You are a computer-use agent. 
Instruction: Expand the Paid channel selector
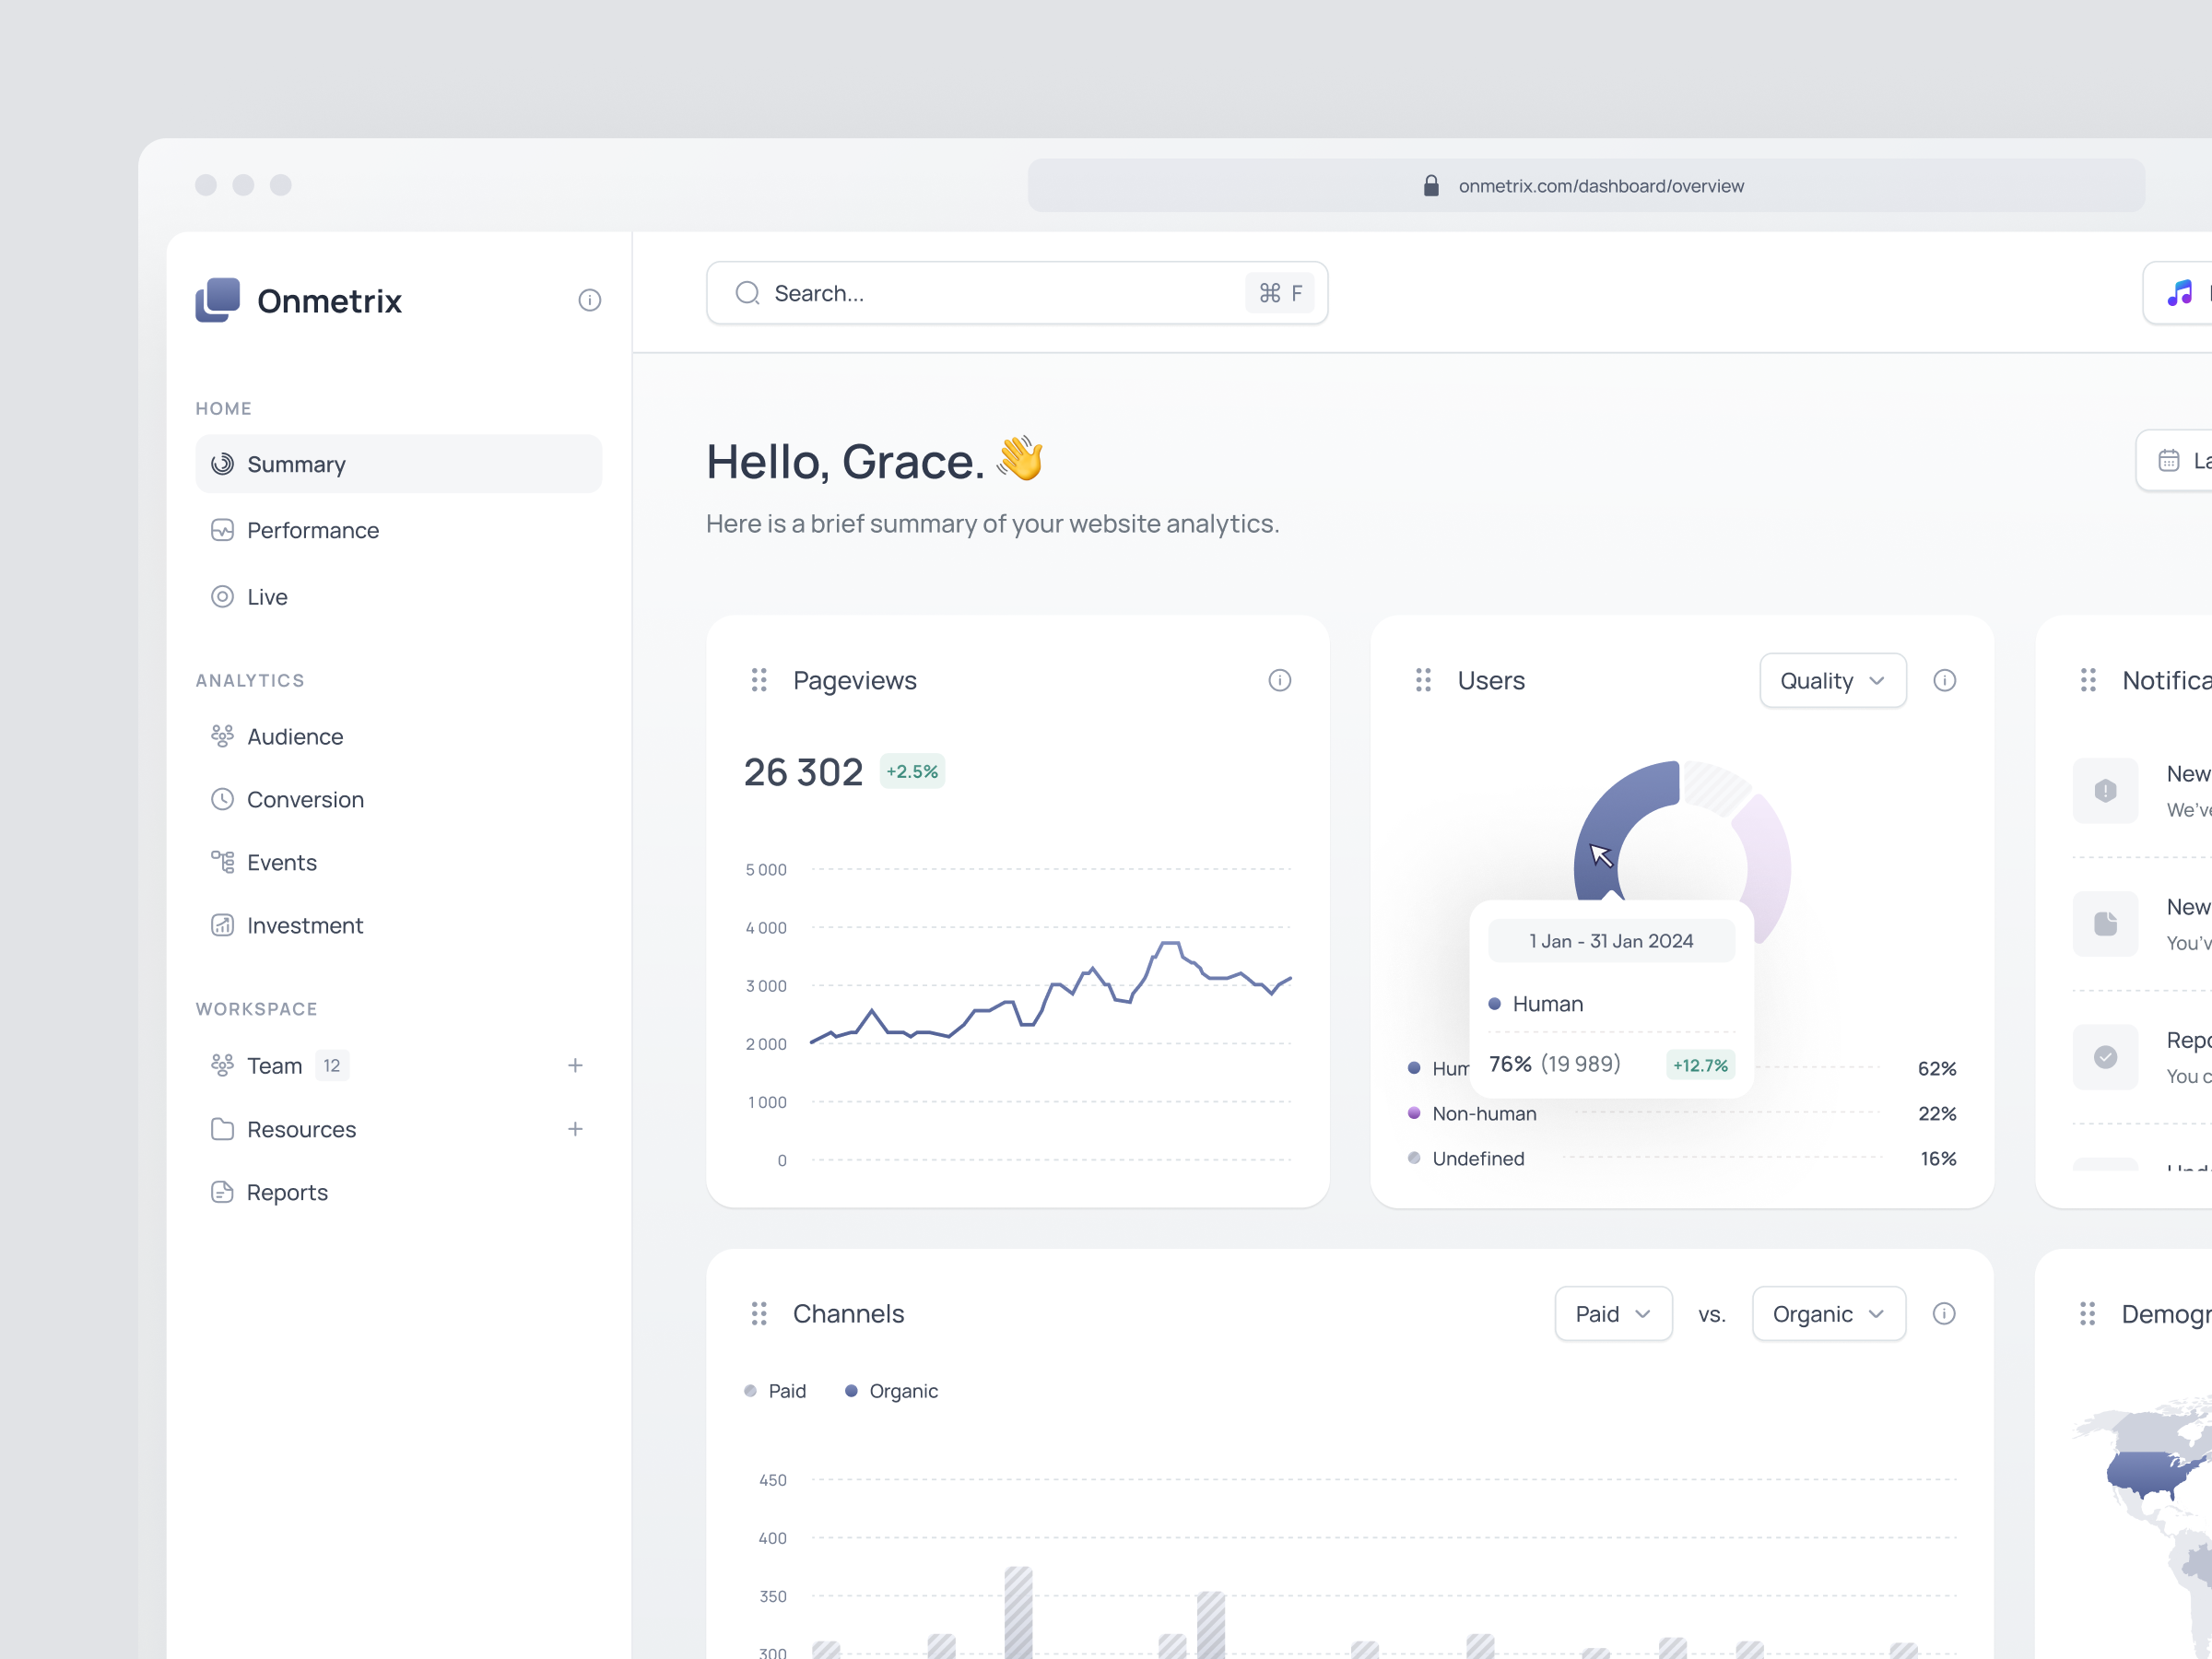click(1613, 1313)
